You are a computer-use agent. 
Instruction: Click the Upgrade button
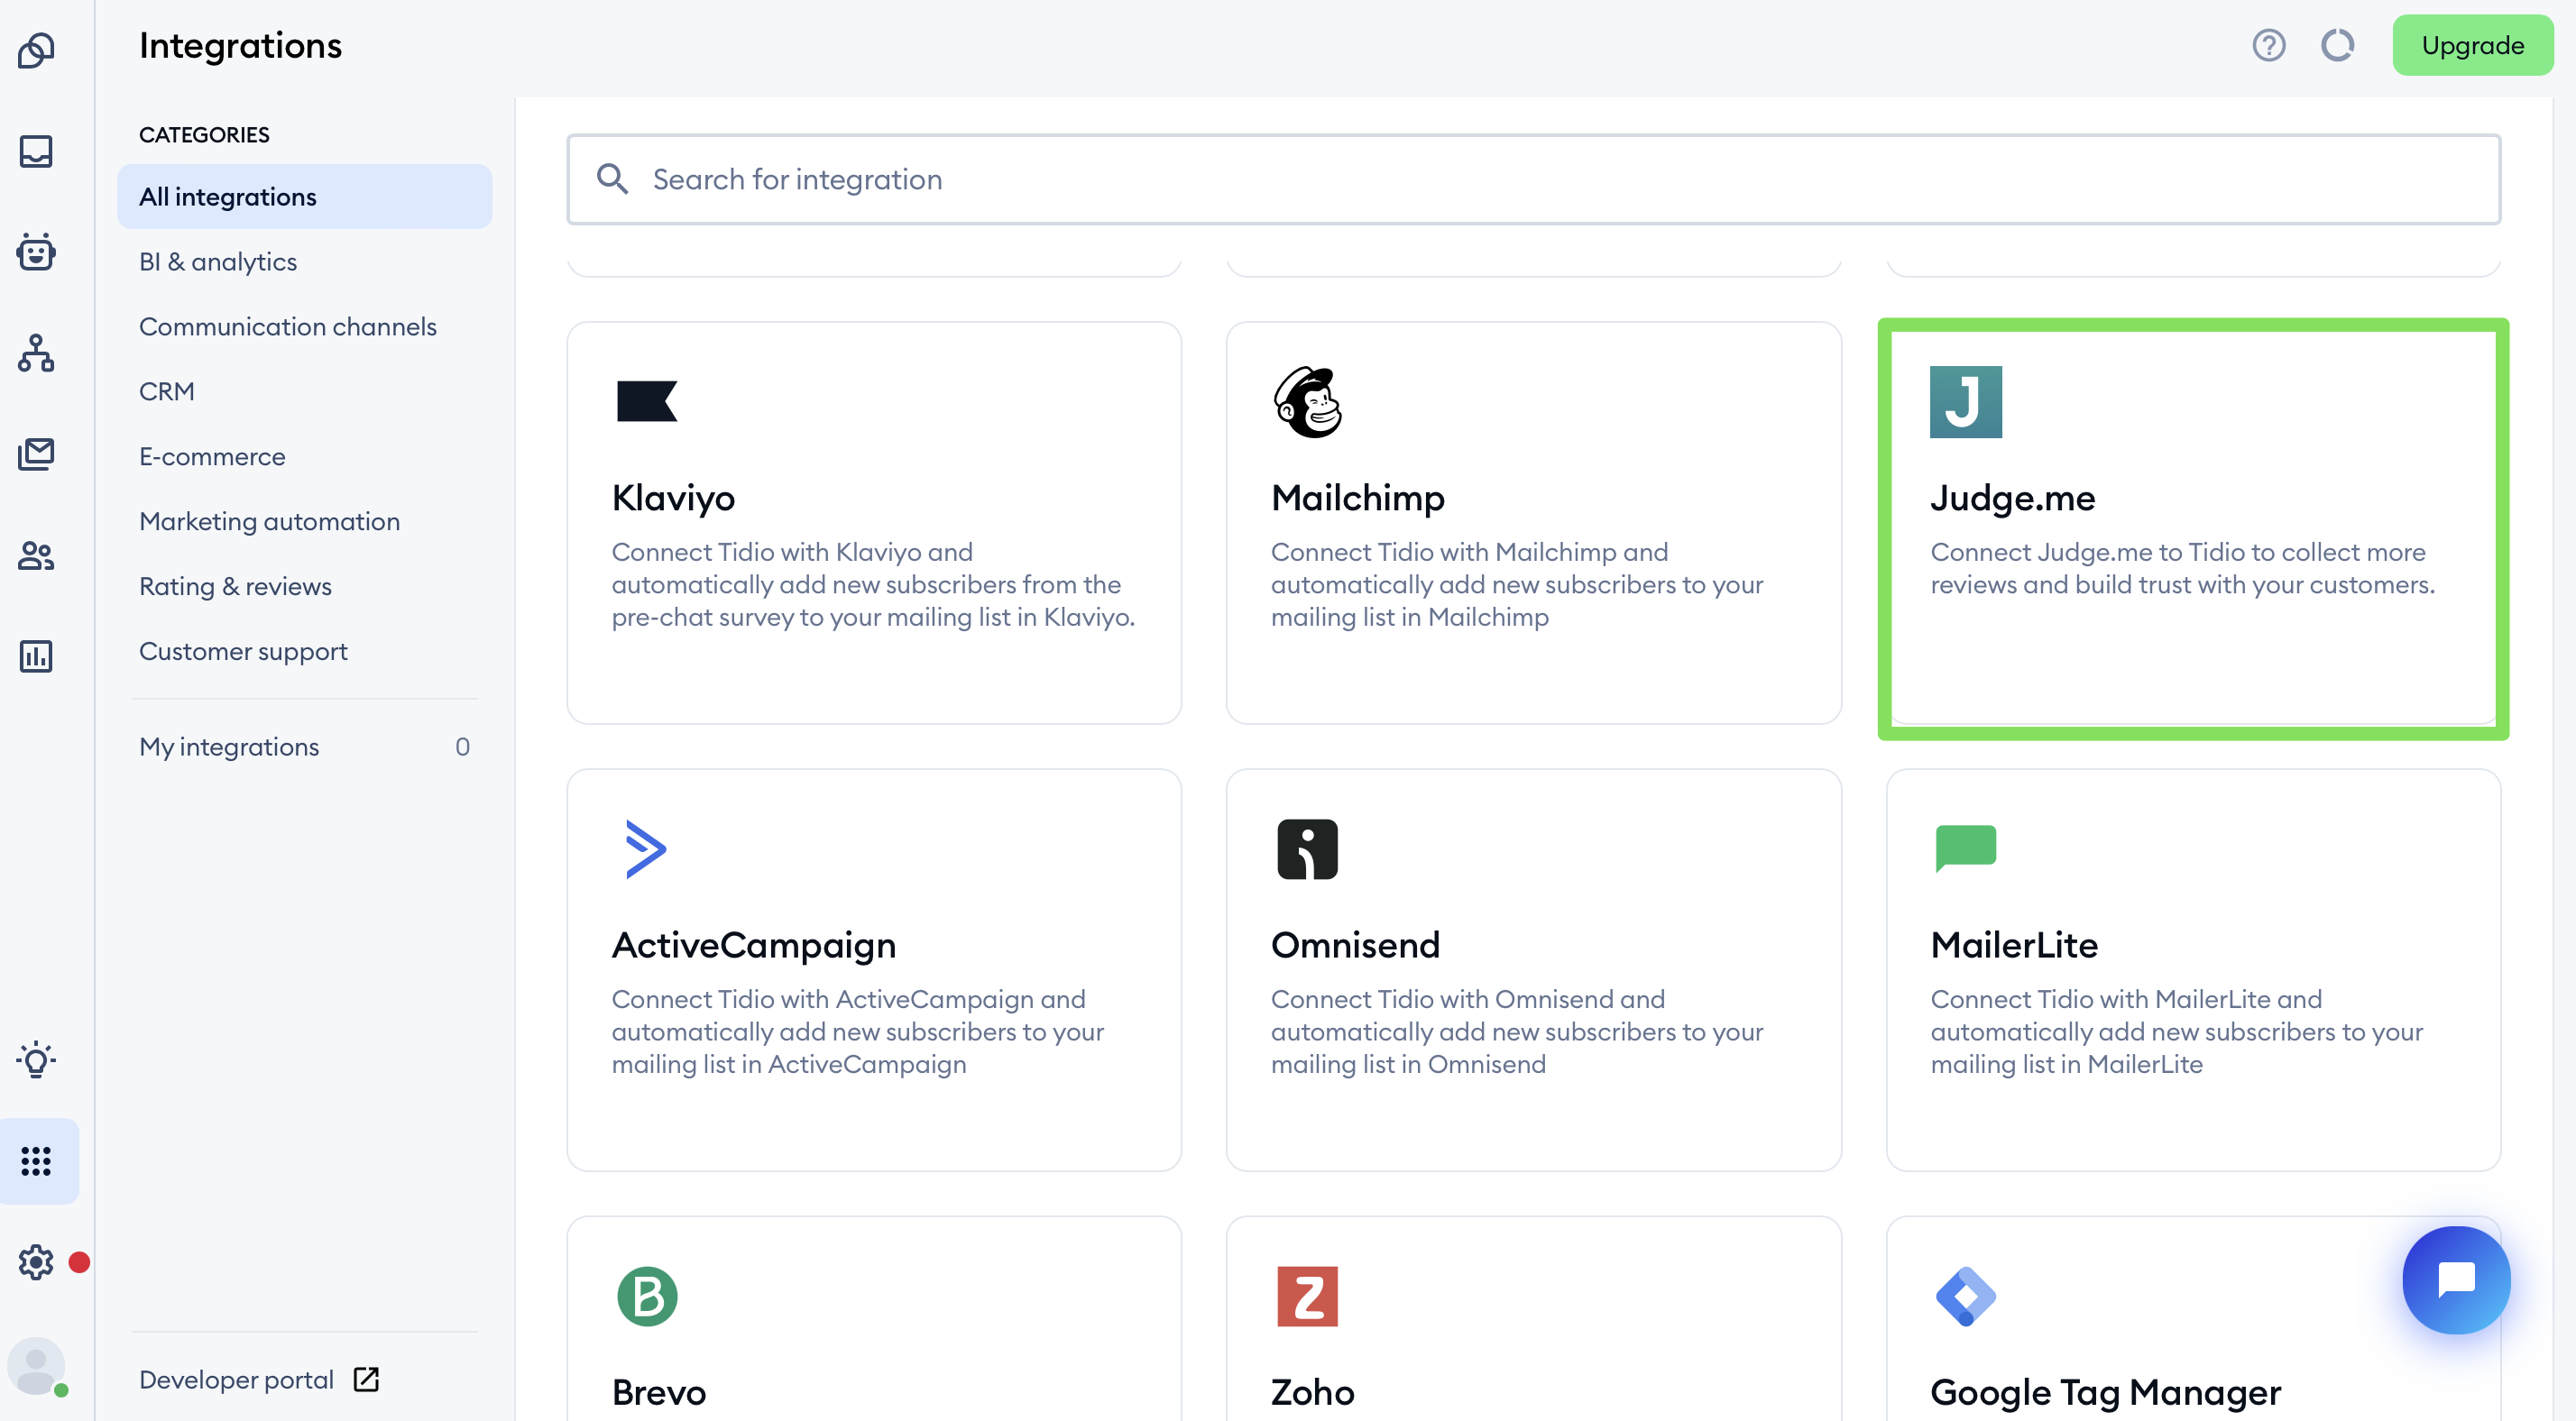click(2472, 45)
